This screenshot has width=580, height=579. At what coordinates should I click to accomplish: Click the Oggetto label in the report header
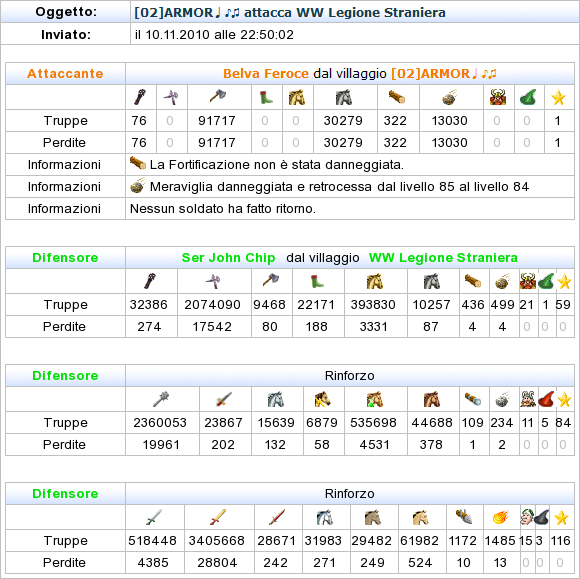(66, 12)
